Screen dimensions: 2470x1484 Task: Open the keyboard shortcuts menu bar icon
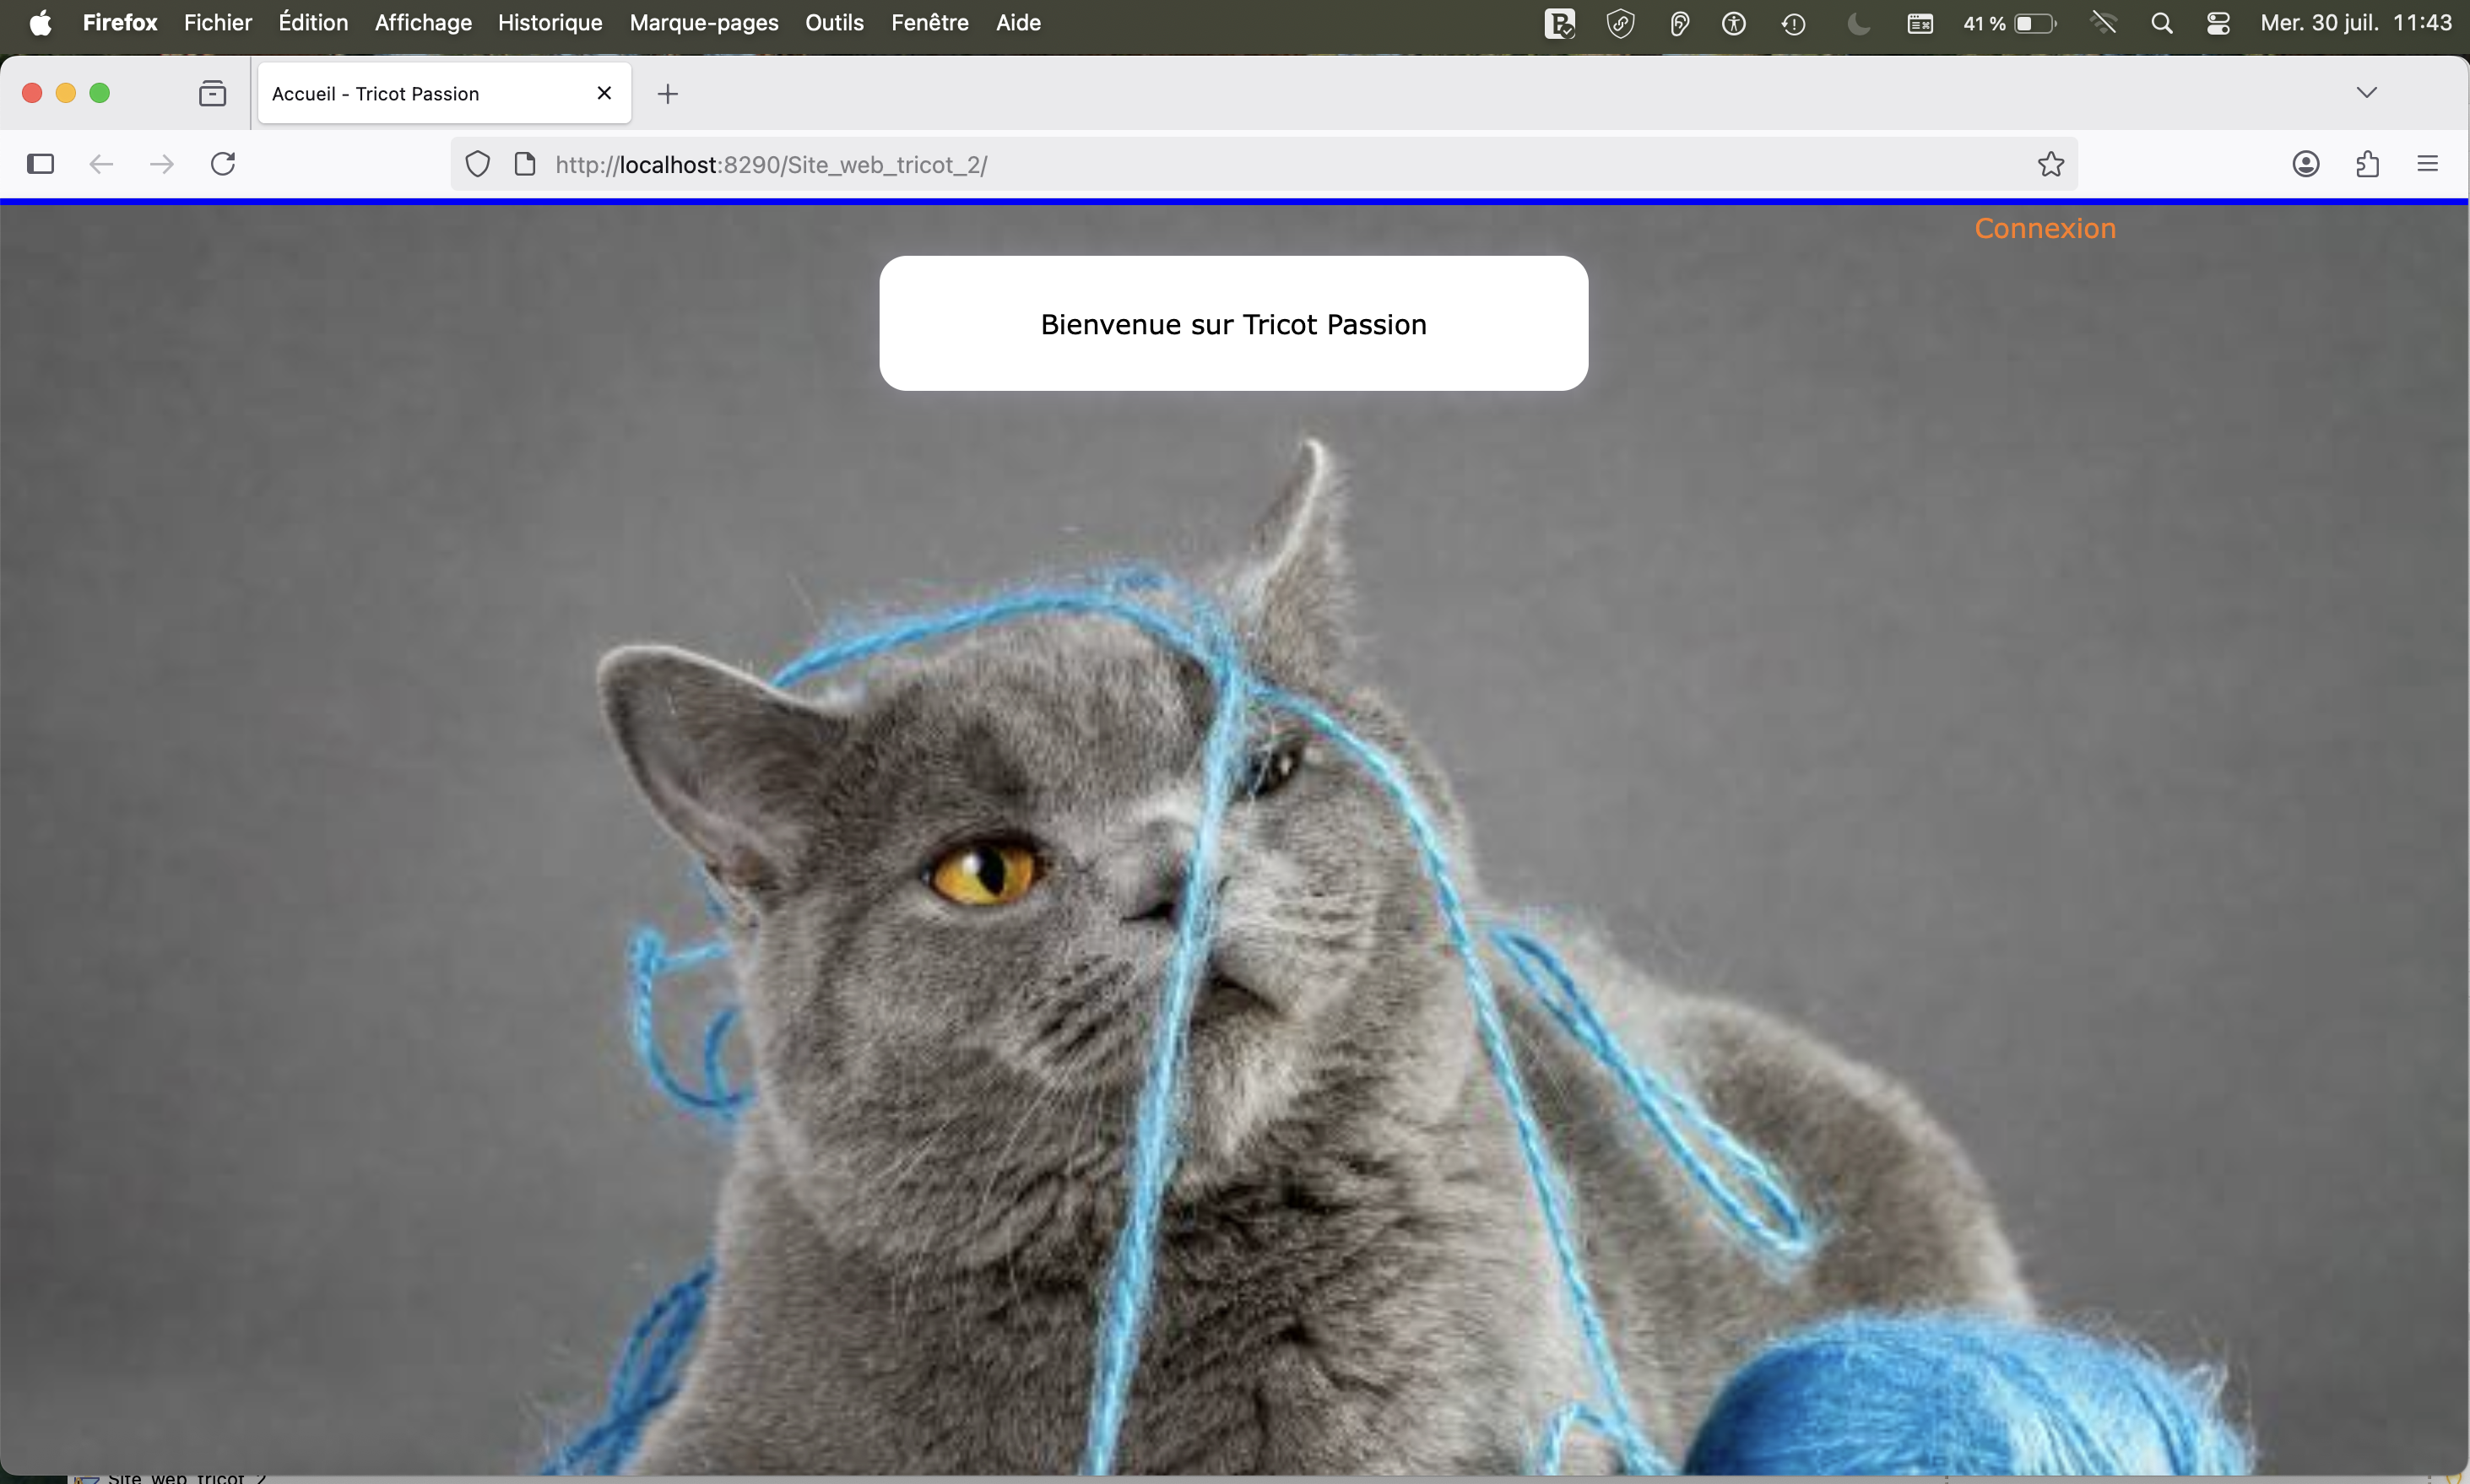point(1920,22)
